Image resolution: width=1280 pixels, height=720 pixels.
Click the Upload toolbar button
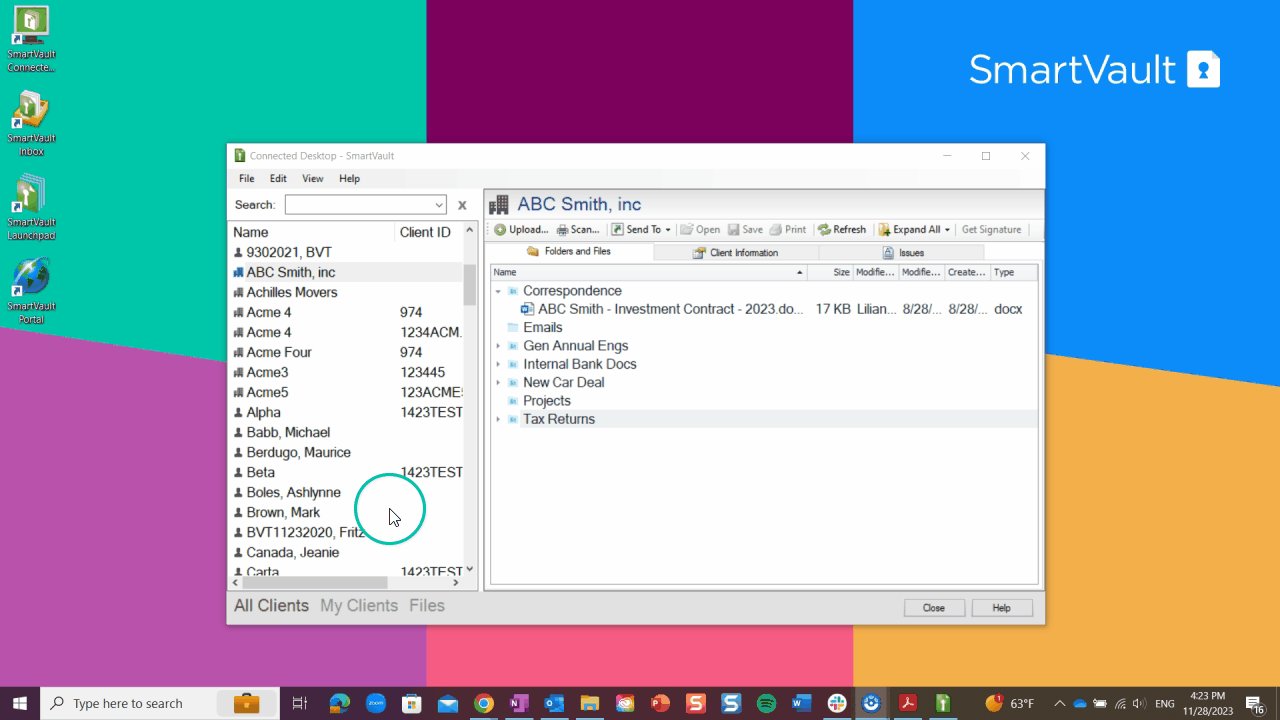tap(521, 230)
